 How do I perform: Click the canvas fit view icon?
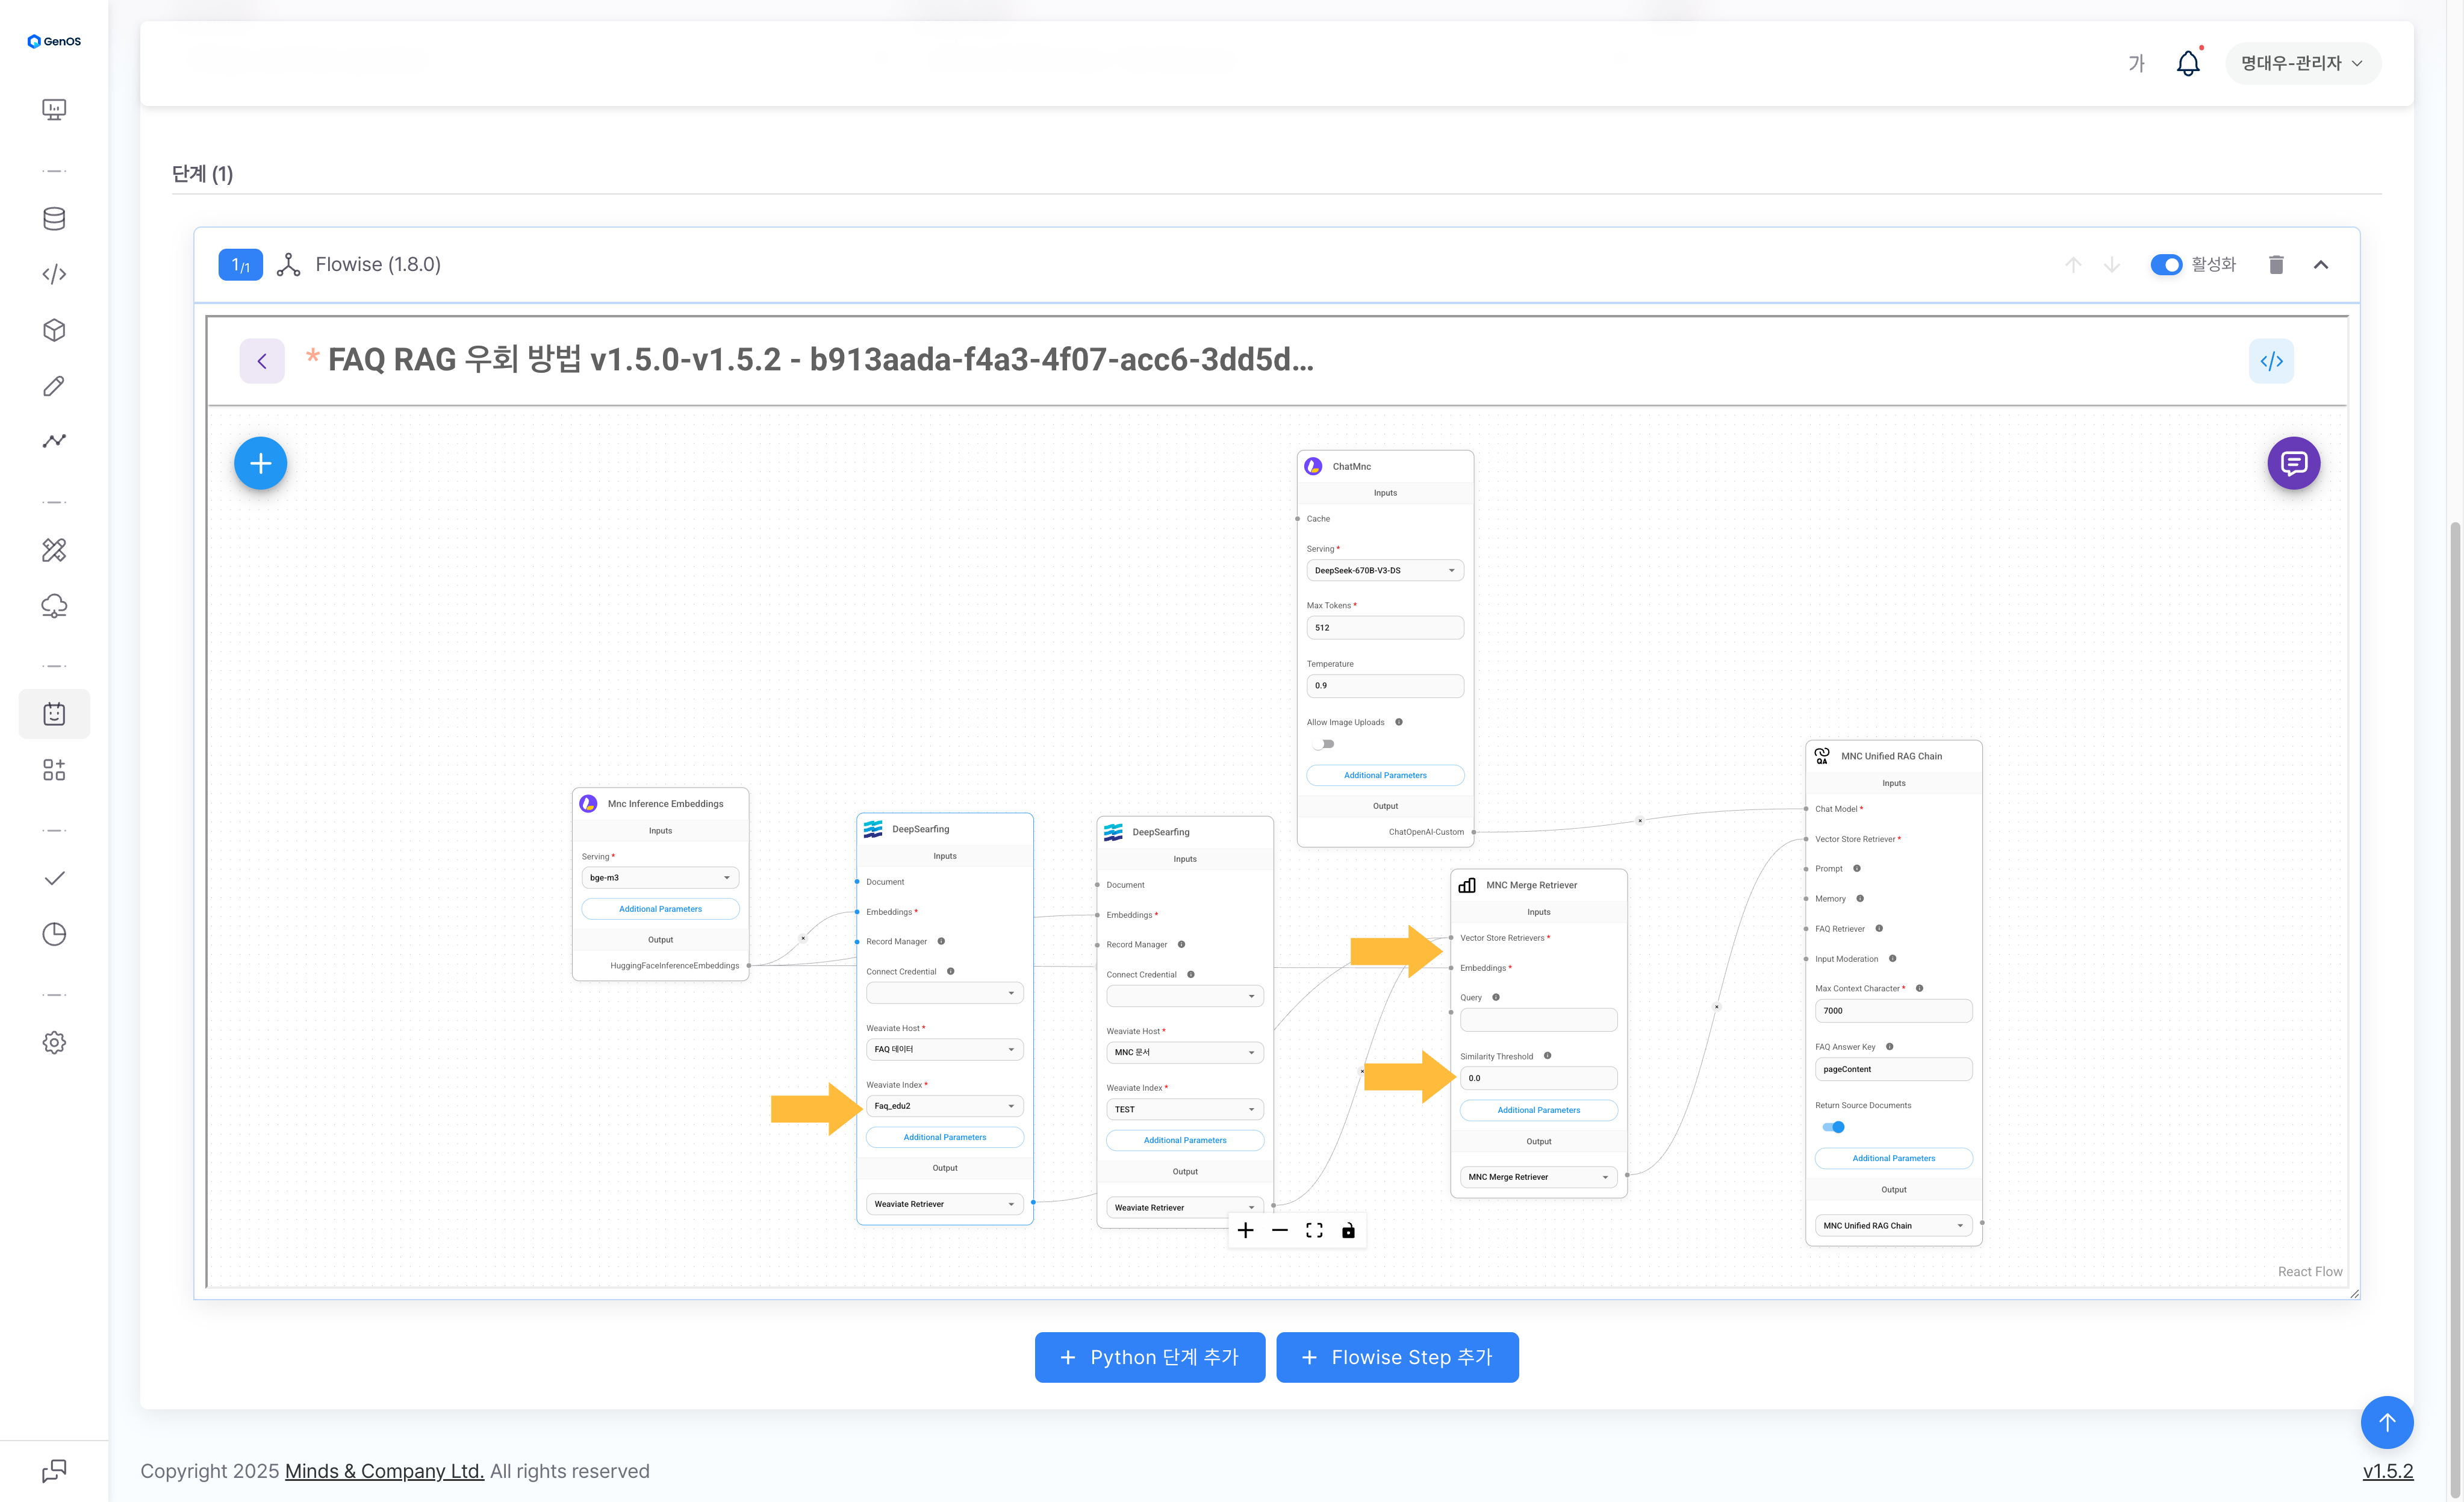[x=1314, y=1231]
